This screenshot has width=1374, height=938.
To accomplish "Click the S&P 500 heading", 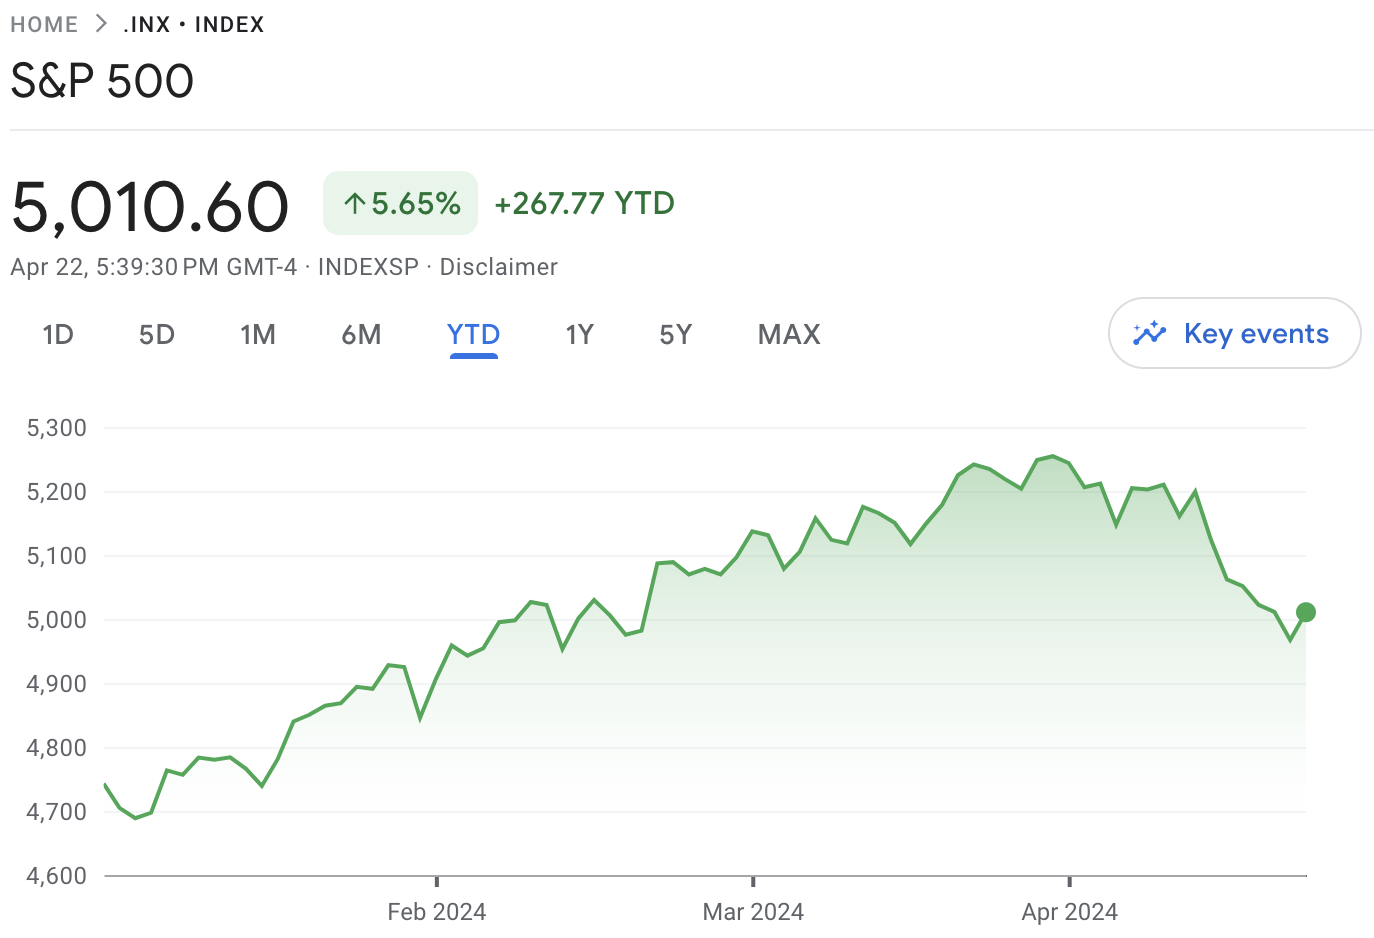I will click(x=102, y=81).
